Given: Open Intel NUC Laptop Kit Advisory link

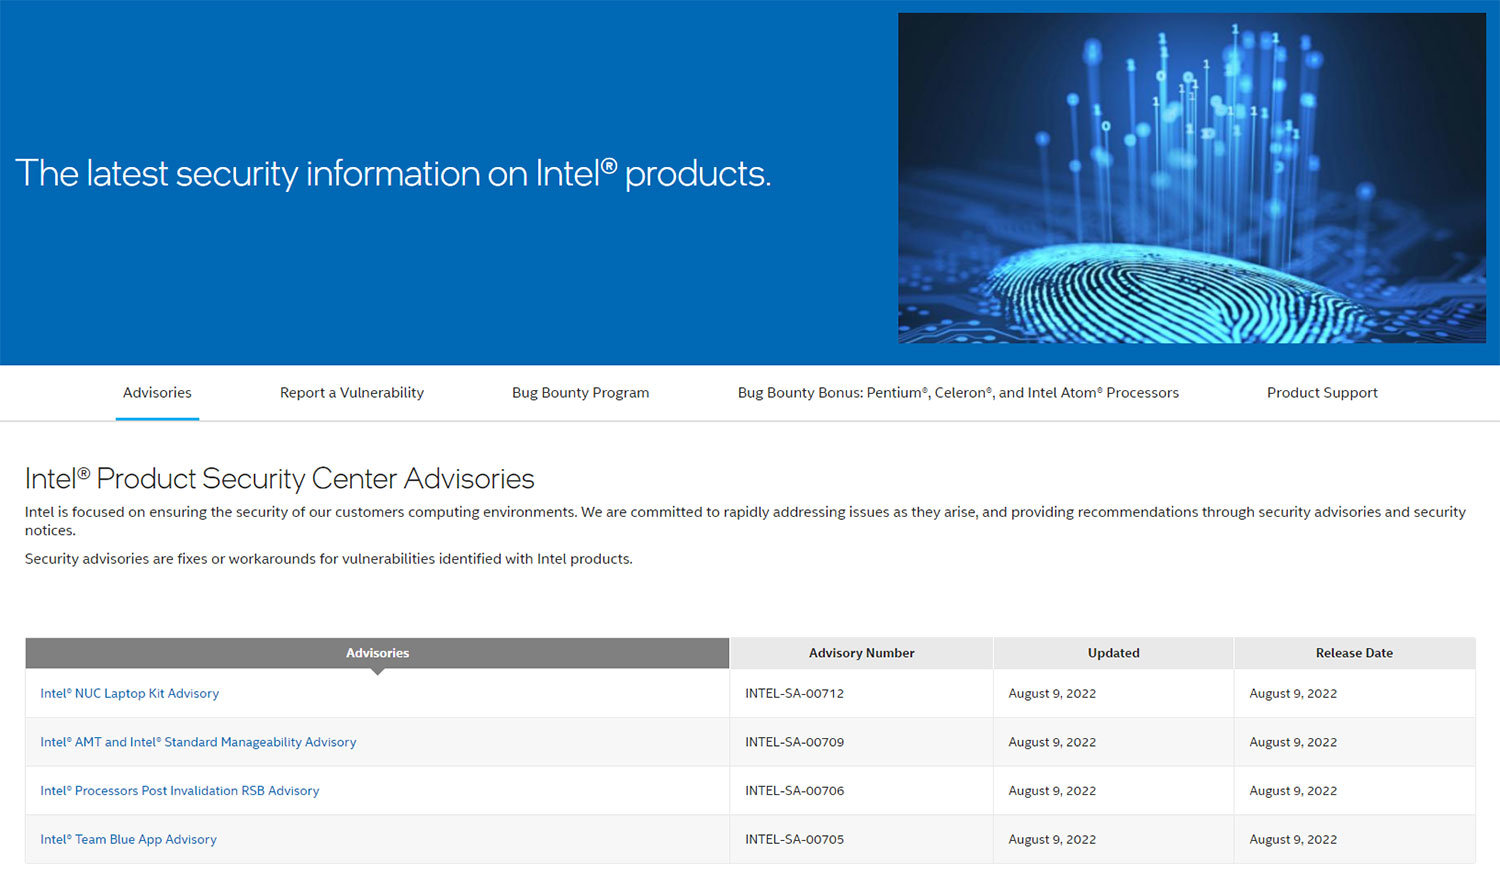Looking at the screenshot, I should pyautogui.click(x=129, y=693).
